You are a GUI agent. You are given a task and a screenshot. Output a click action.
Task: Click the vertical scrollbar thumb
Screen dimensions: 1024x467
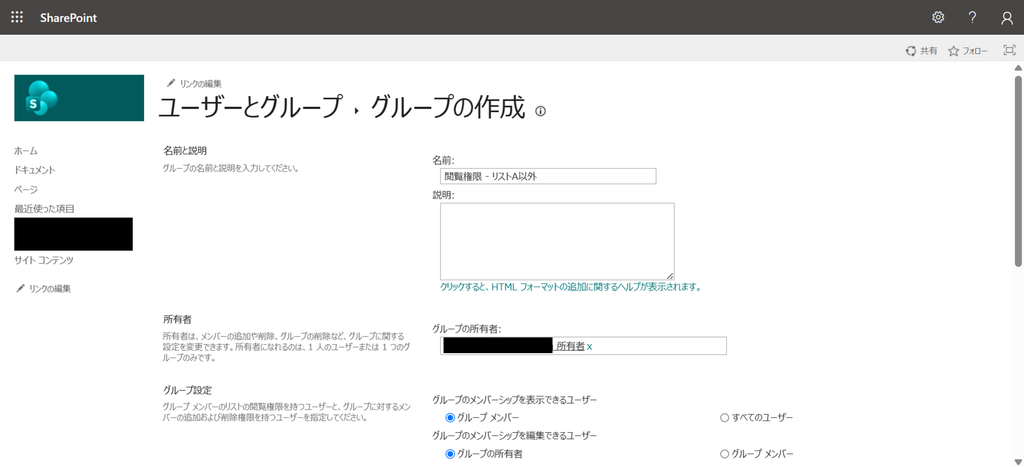click(1017, 170)
